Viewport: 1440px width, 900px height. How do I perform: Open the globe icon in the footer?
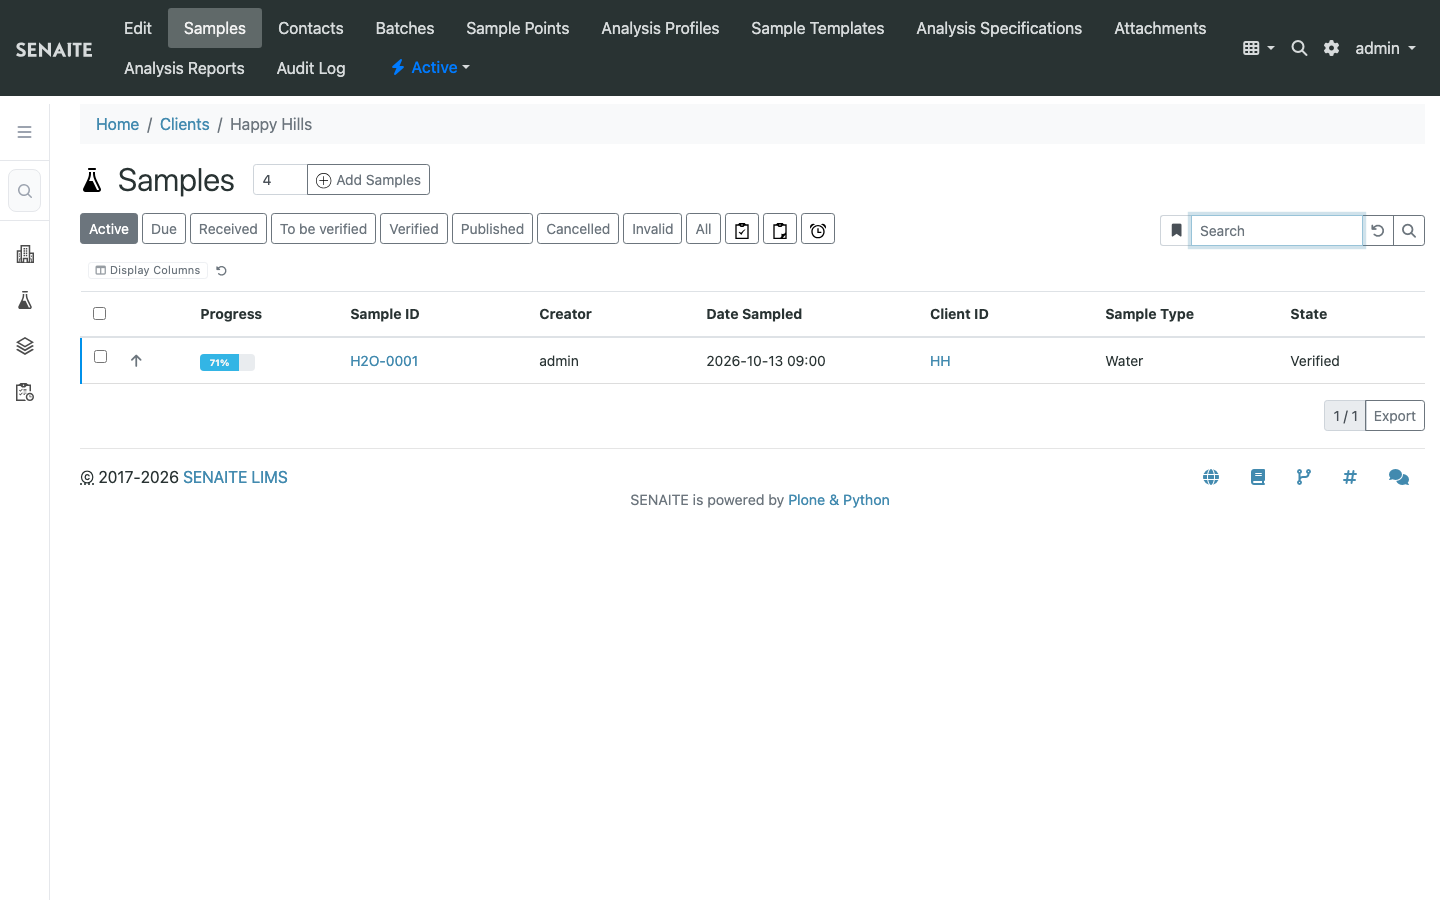pos(1211,477)
